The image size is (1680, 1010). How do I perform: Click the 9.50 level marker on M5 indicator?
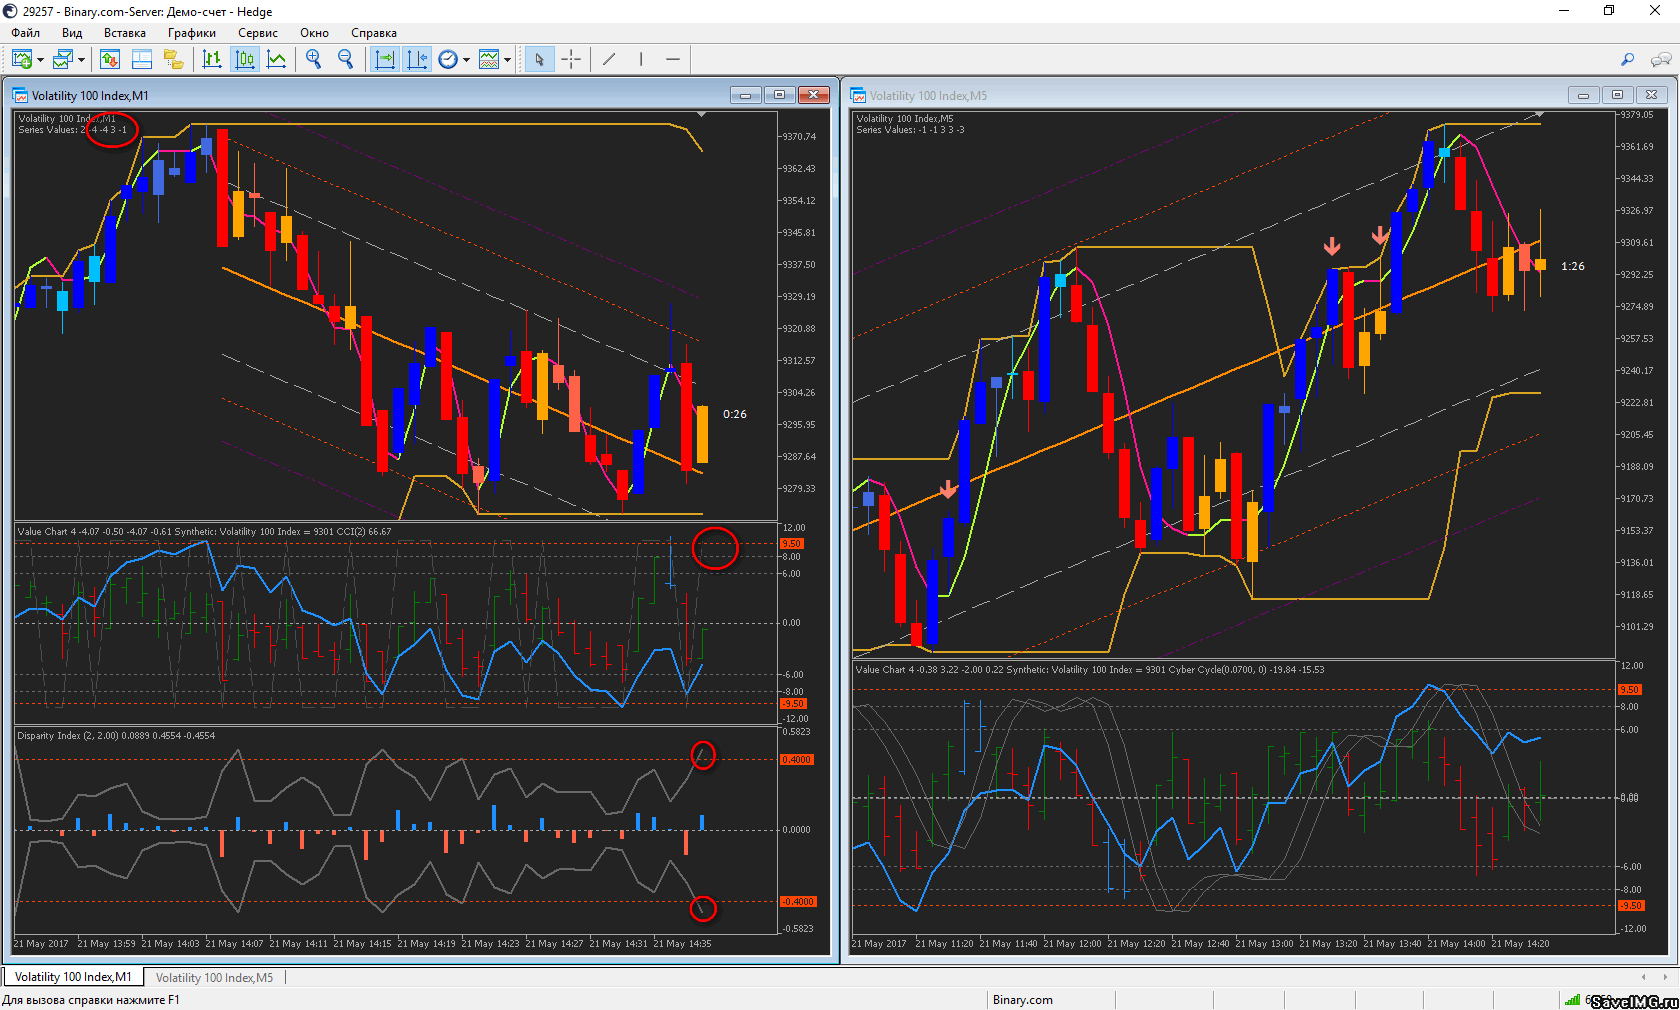[1630, 690]
